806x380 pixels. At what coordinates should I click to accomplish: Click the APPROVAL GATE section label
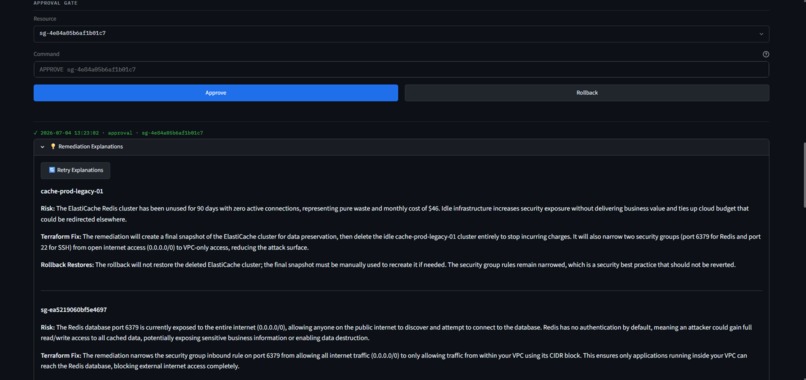[56, 3]
